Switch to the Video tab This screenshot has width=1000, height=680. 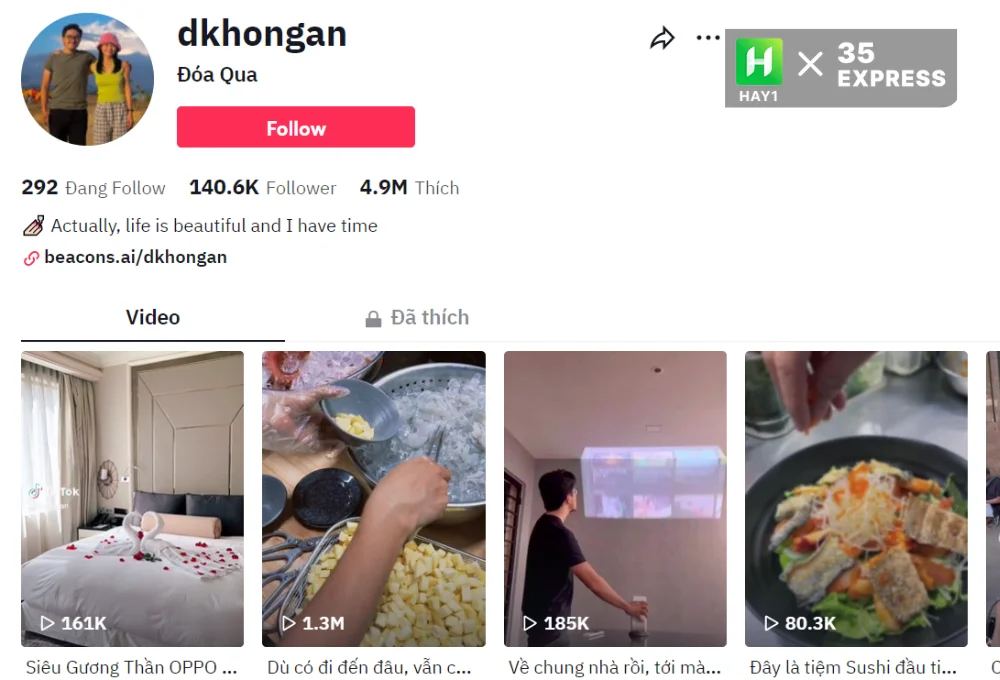(152, 317)
